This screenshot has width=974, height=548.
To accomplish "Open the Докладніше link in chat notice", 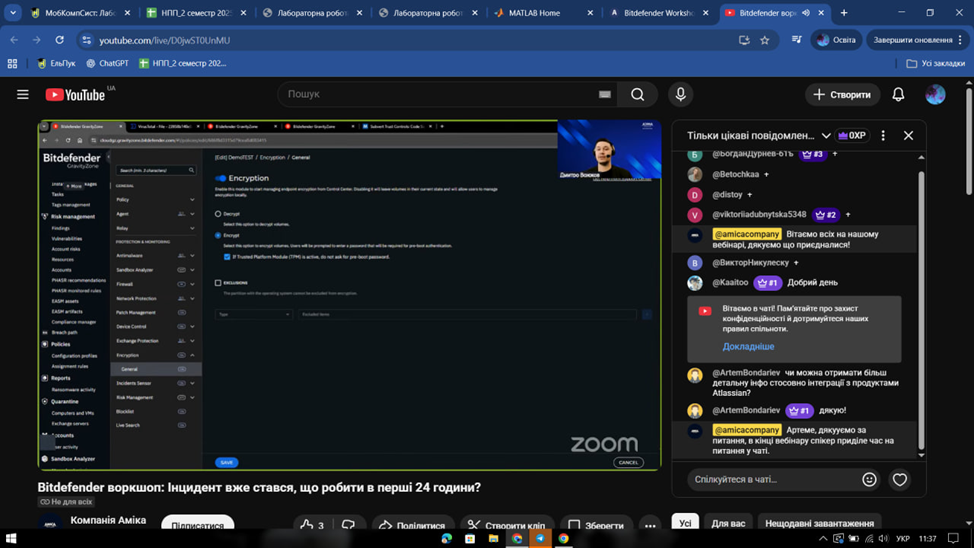I will pyautogui.click(x=748, y=347).
